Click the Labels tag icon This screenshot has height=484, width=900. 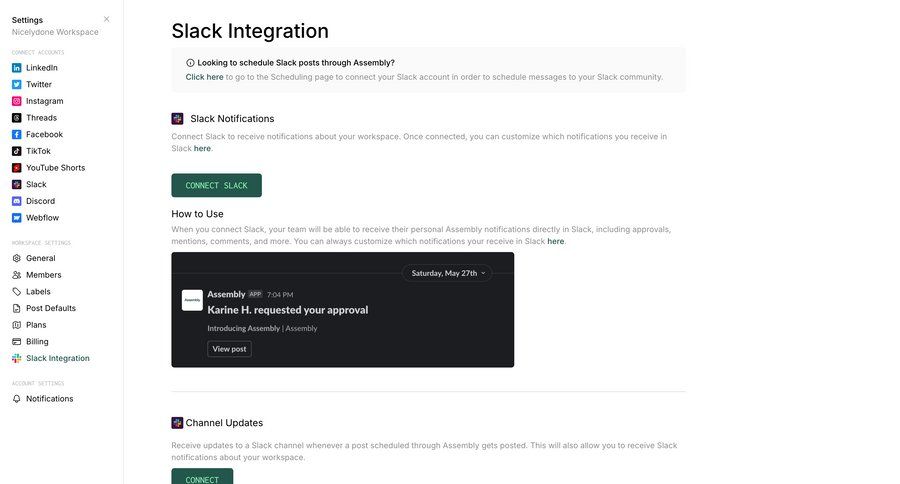coord(17,292)
